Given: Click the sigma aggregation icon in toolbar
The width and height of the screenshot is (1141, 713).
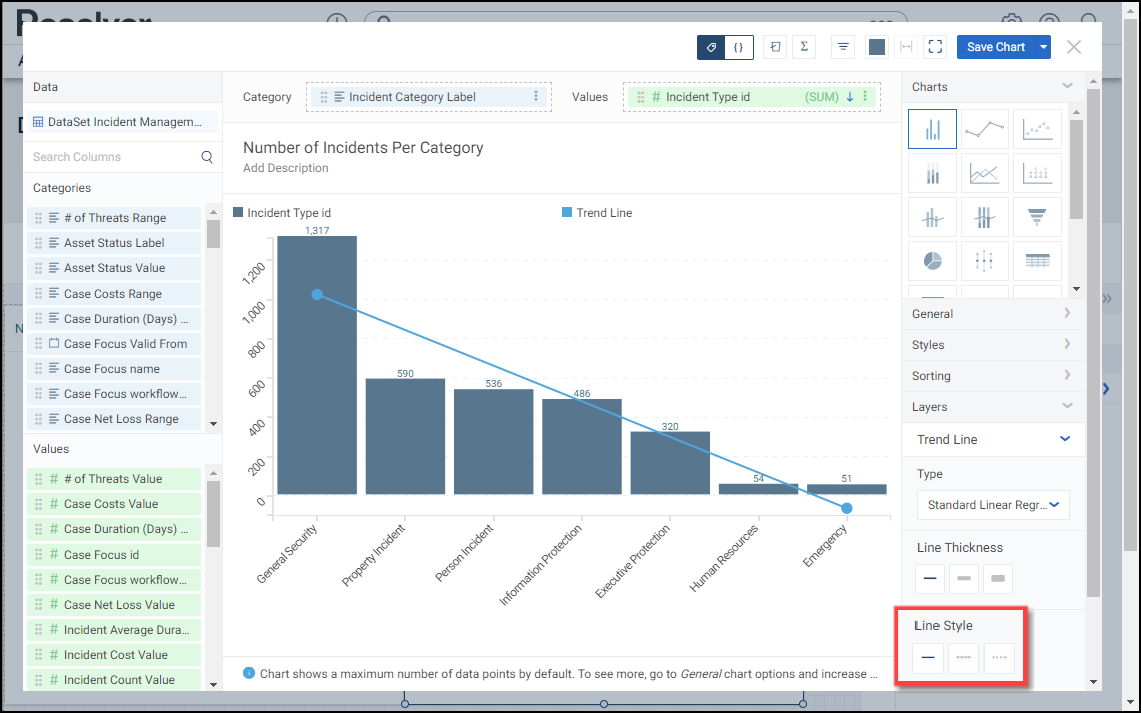Looking at the screenshot, I should coord(805,47).
